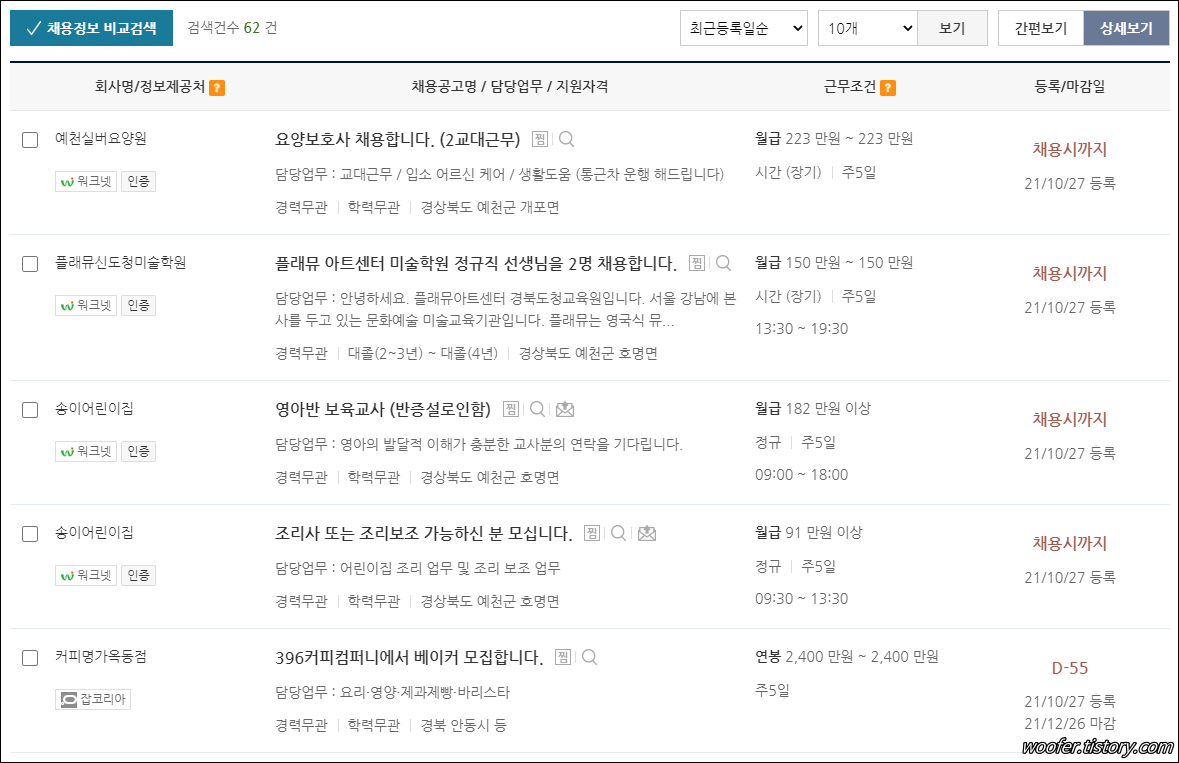Click help icon beside 근무조건 header
The width and height of the screenshot is (1179, 763).
click(x=888, y=88)
